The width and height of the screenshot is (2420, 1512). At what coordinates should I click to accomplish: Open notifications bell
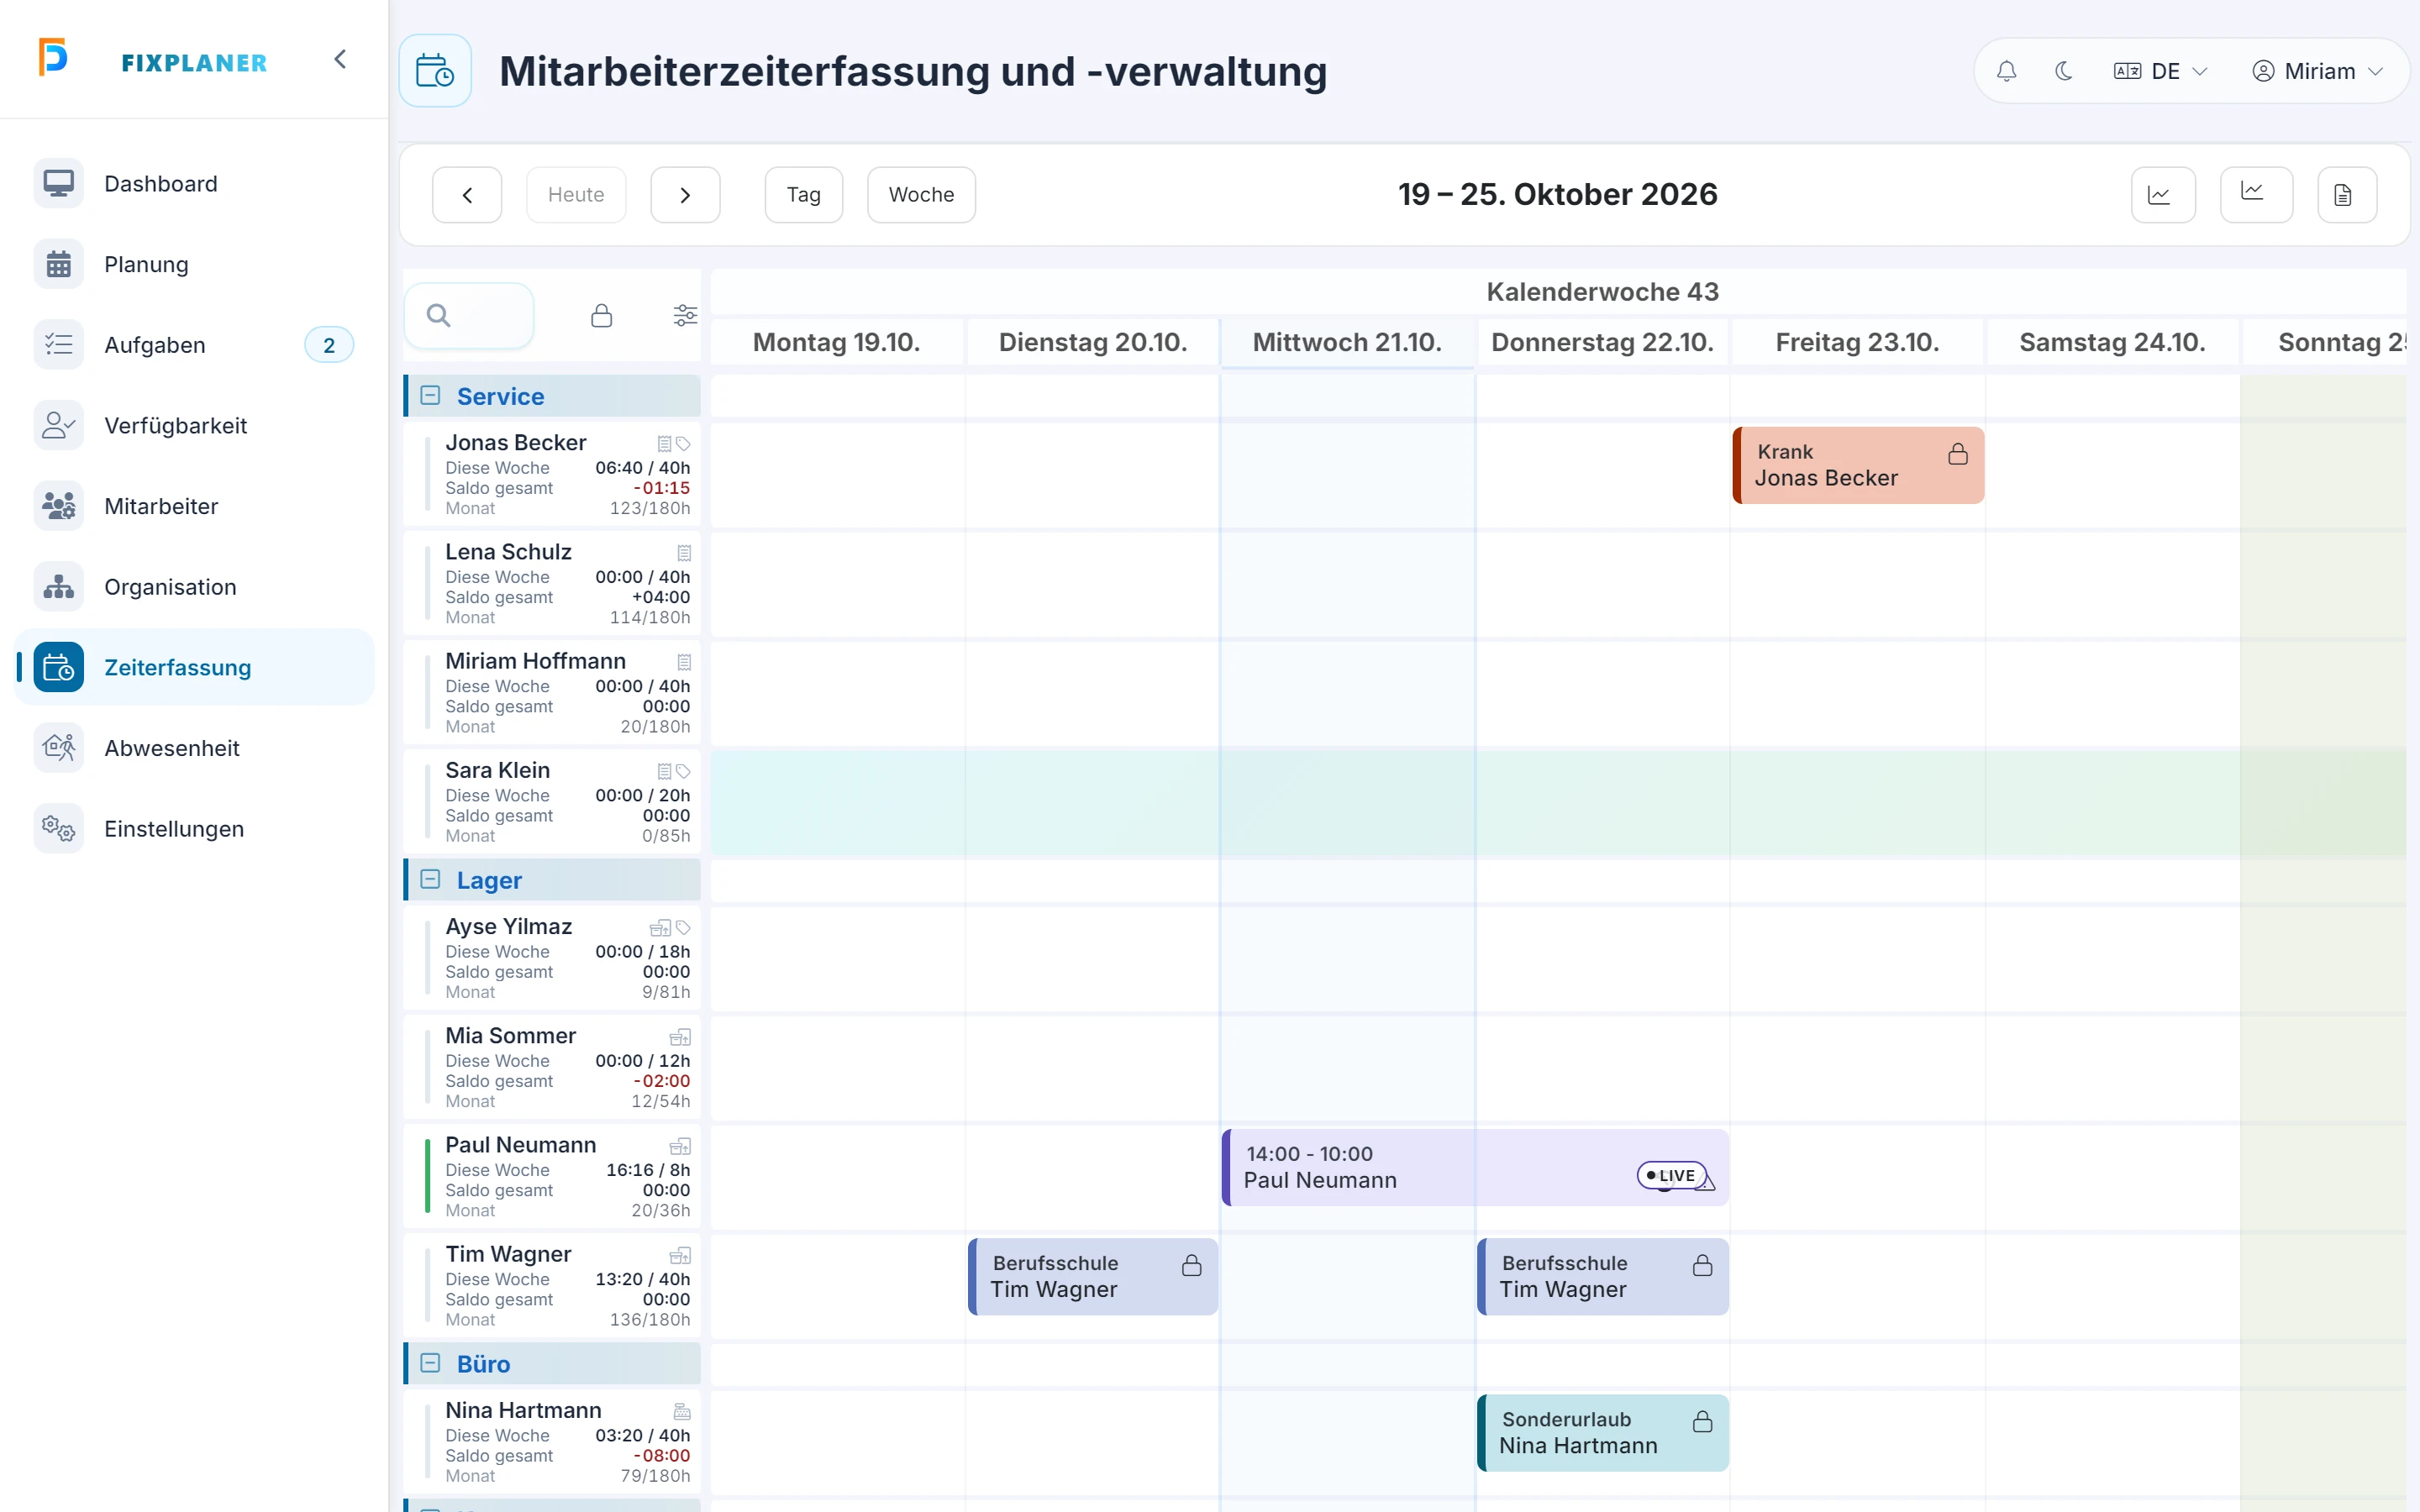[2006, 71]
